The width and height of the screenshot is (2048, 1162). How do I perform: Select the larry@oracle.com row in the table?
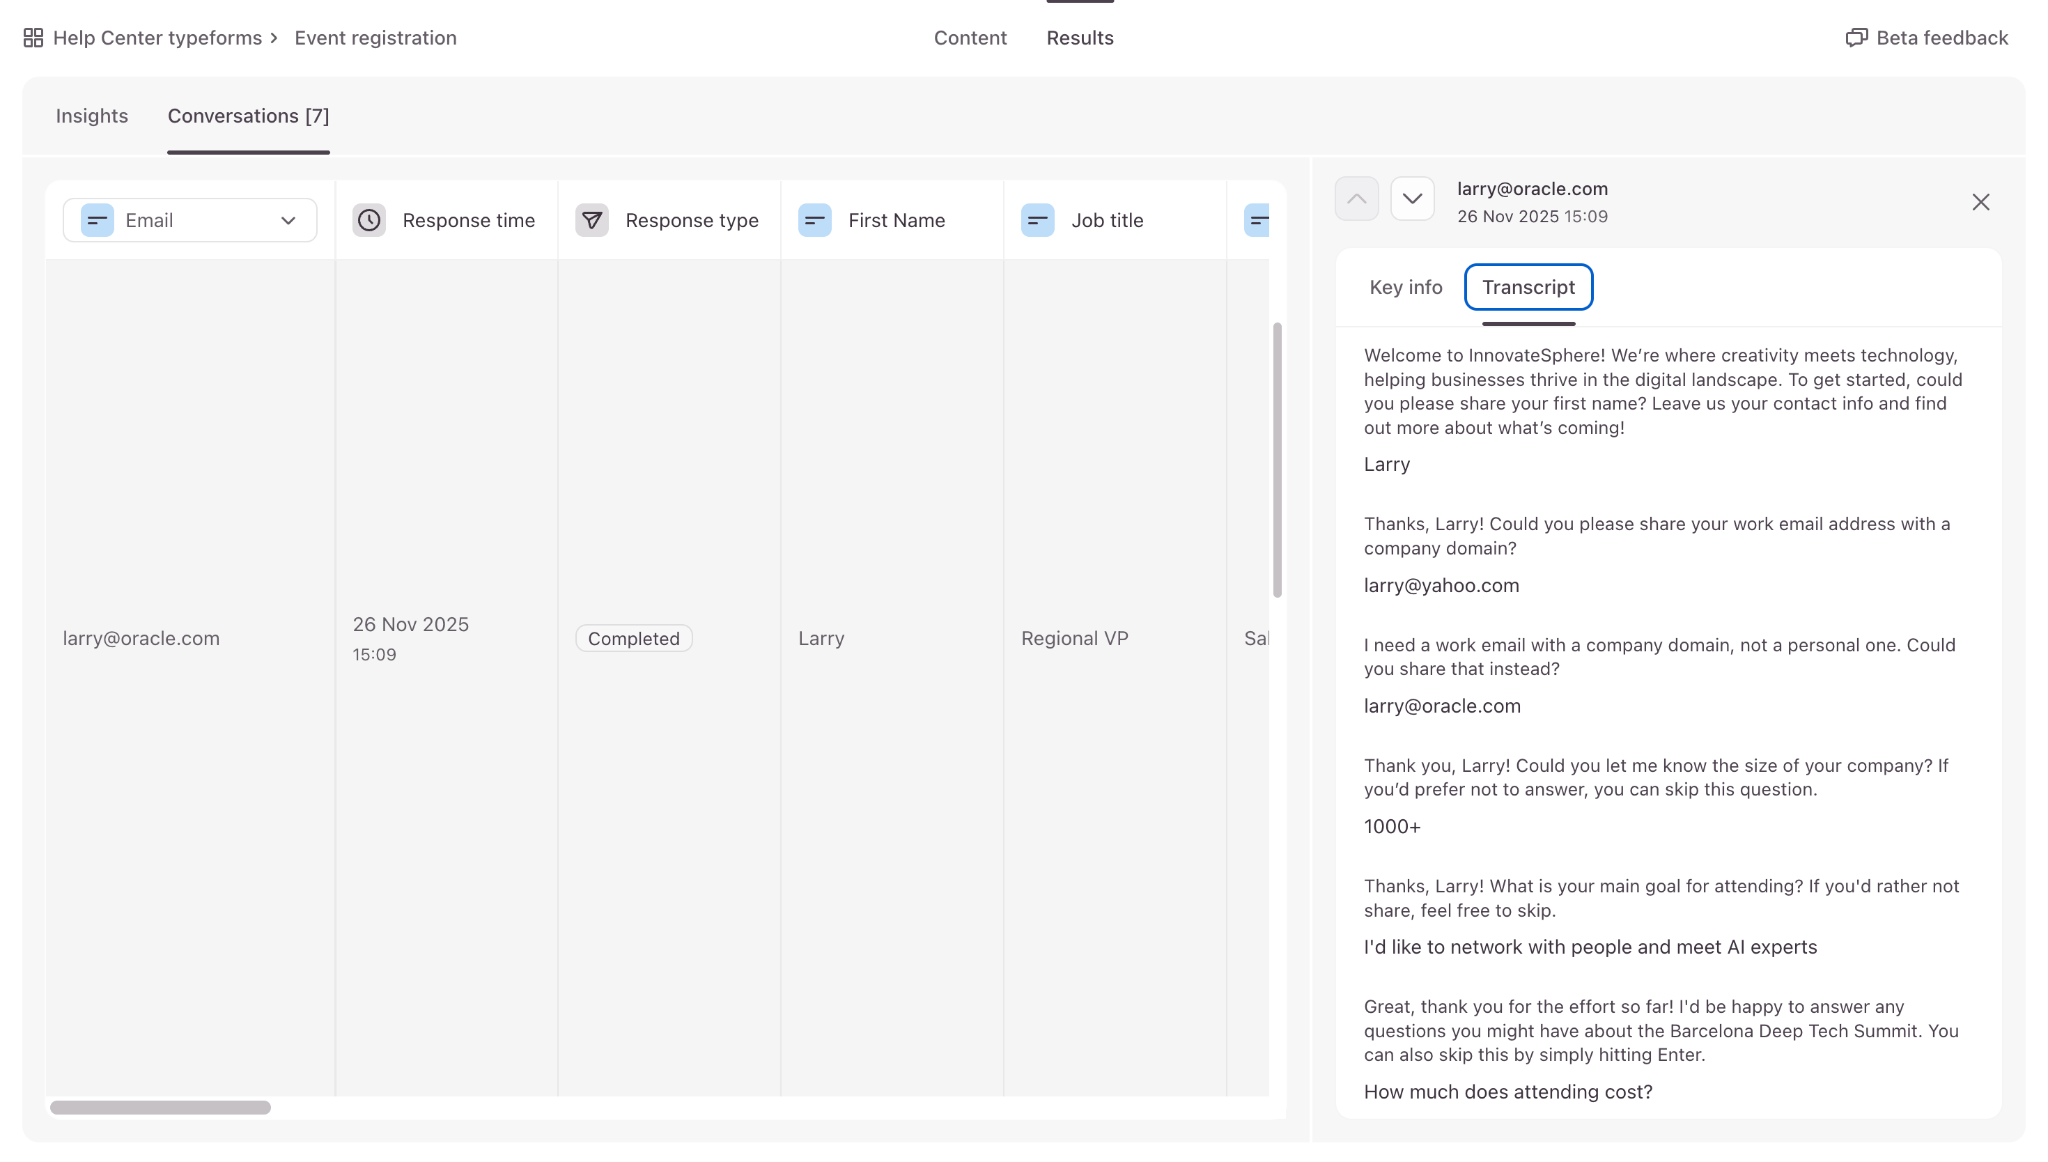(141, 638)
